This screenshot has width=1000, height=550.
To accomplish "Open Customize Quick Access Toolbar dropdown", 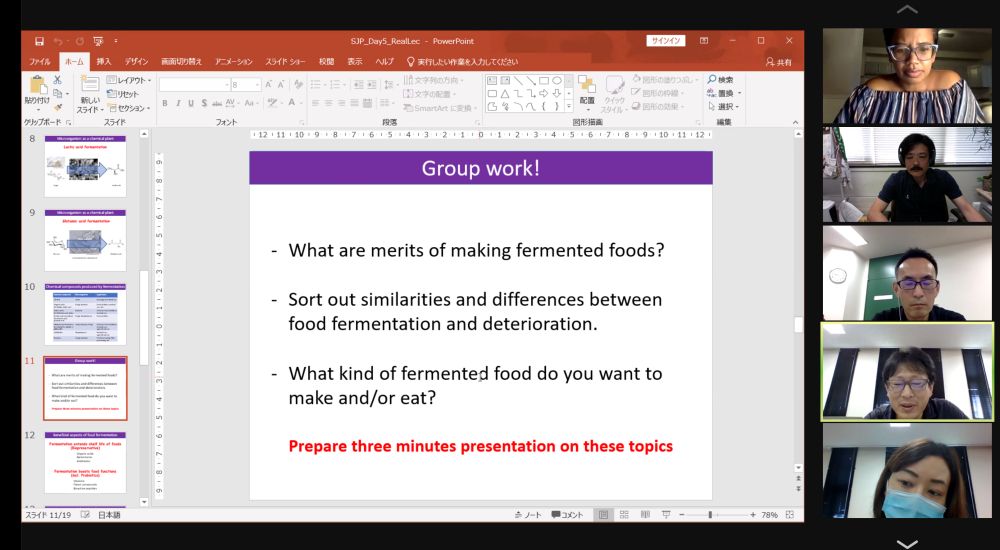I will pos(116,41).
